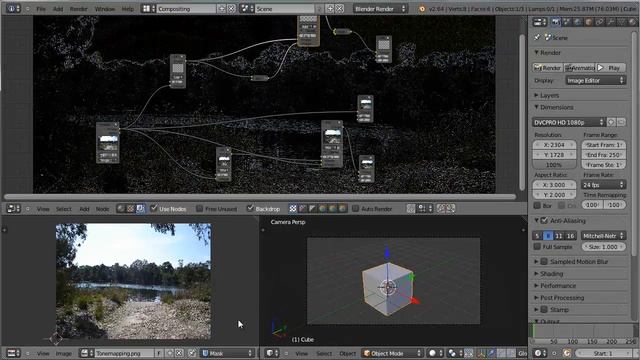This screenshot has width=640, height=360.
Task: Click the delete screen layout X icon
Action: (x=231, y=9)
